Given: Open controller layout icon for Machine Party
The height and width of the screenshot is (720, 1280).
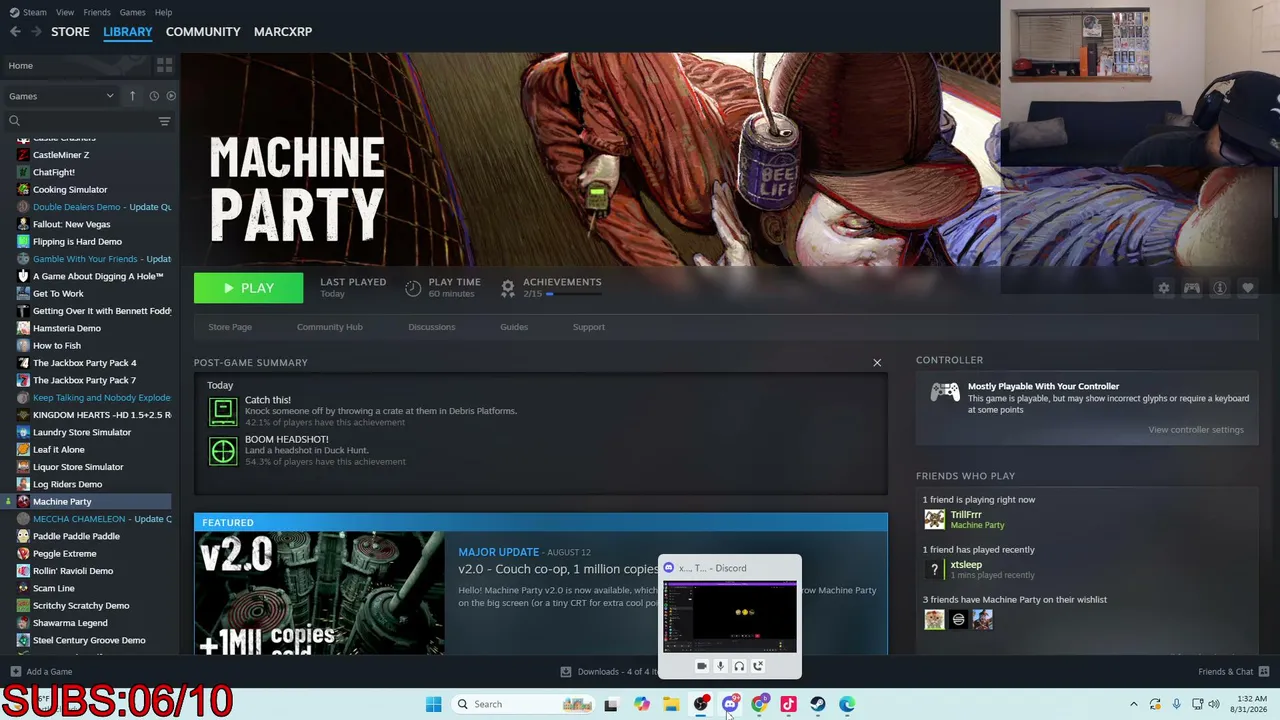Looking at the screenshot, I should click(x=1192, y=288).
